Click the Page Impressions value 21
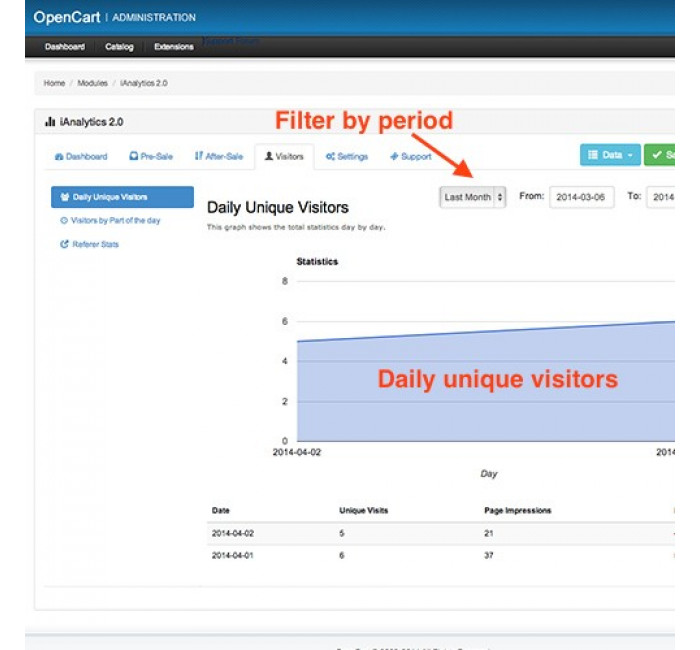The width and height of the screenshot is (700, 650). pyautogui.click(x=488, y=533)
